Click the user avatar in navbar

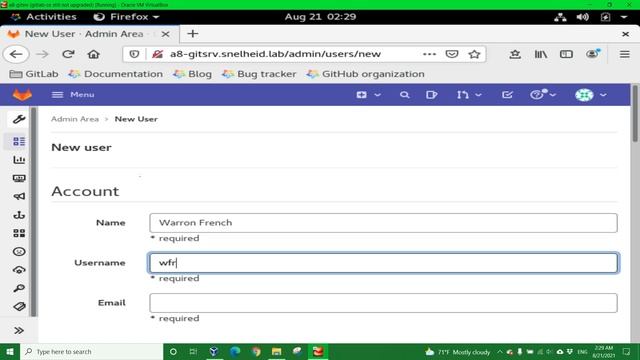point(584,95)
